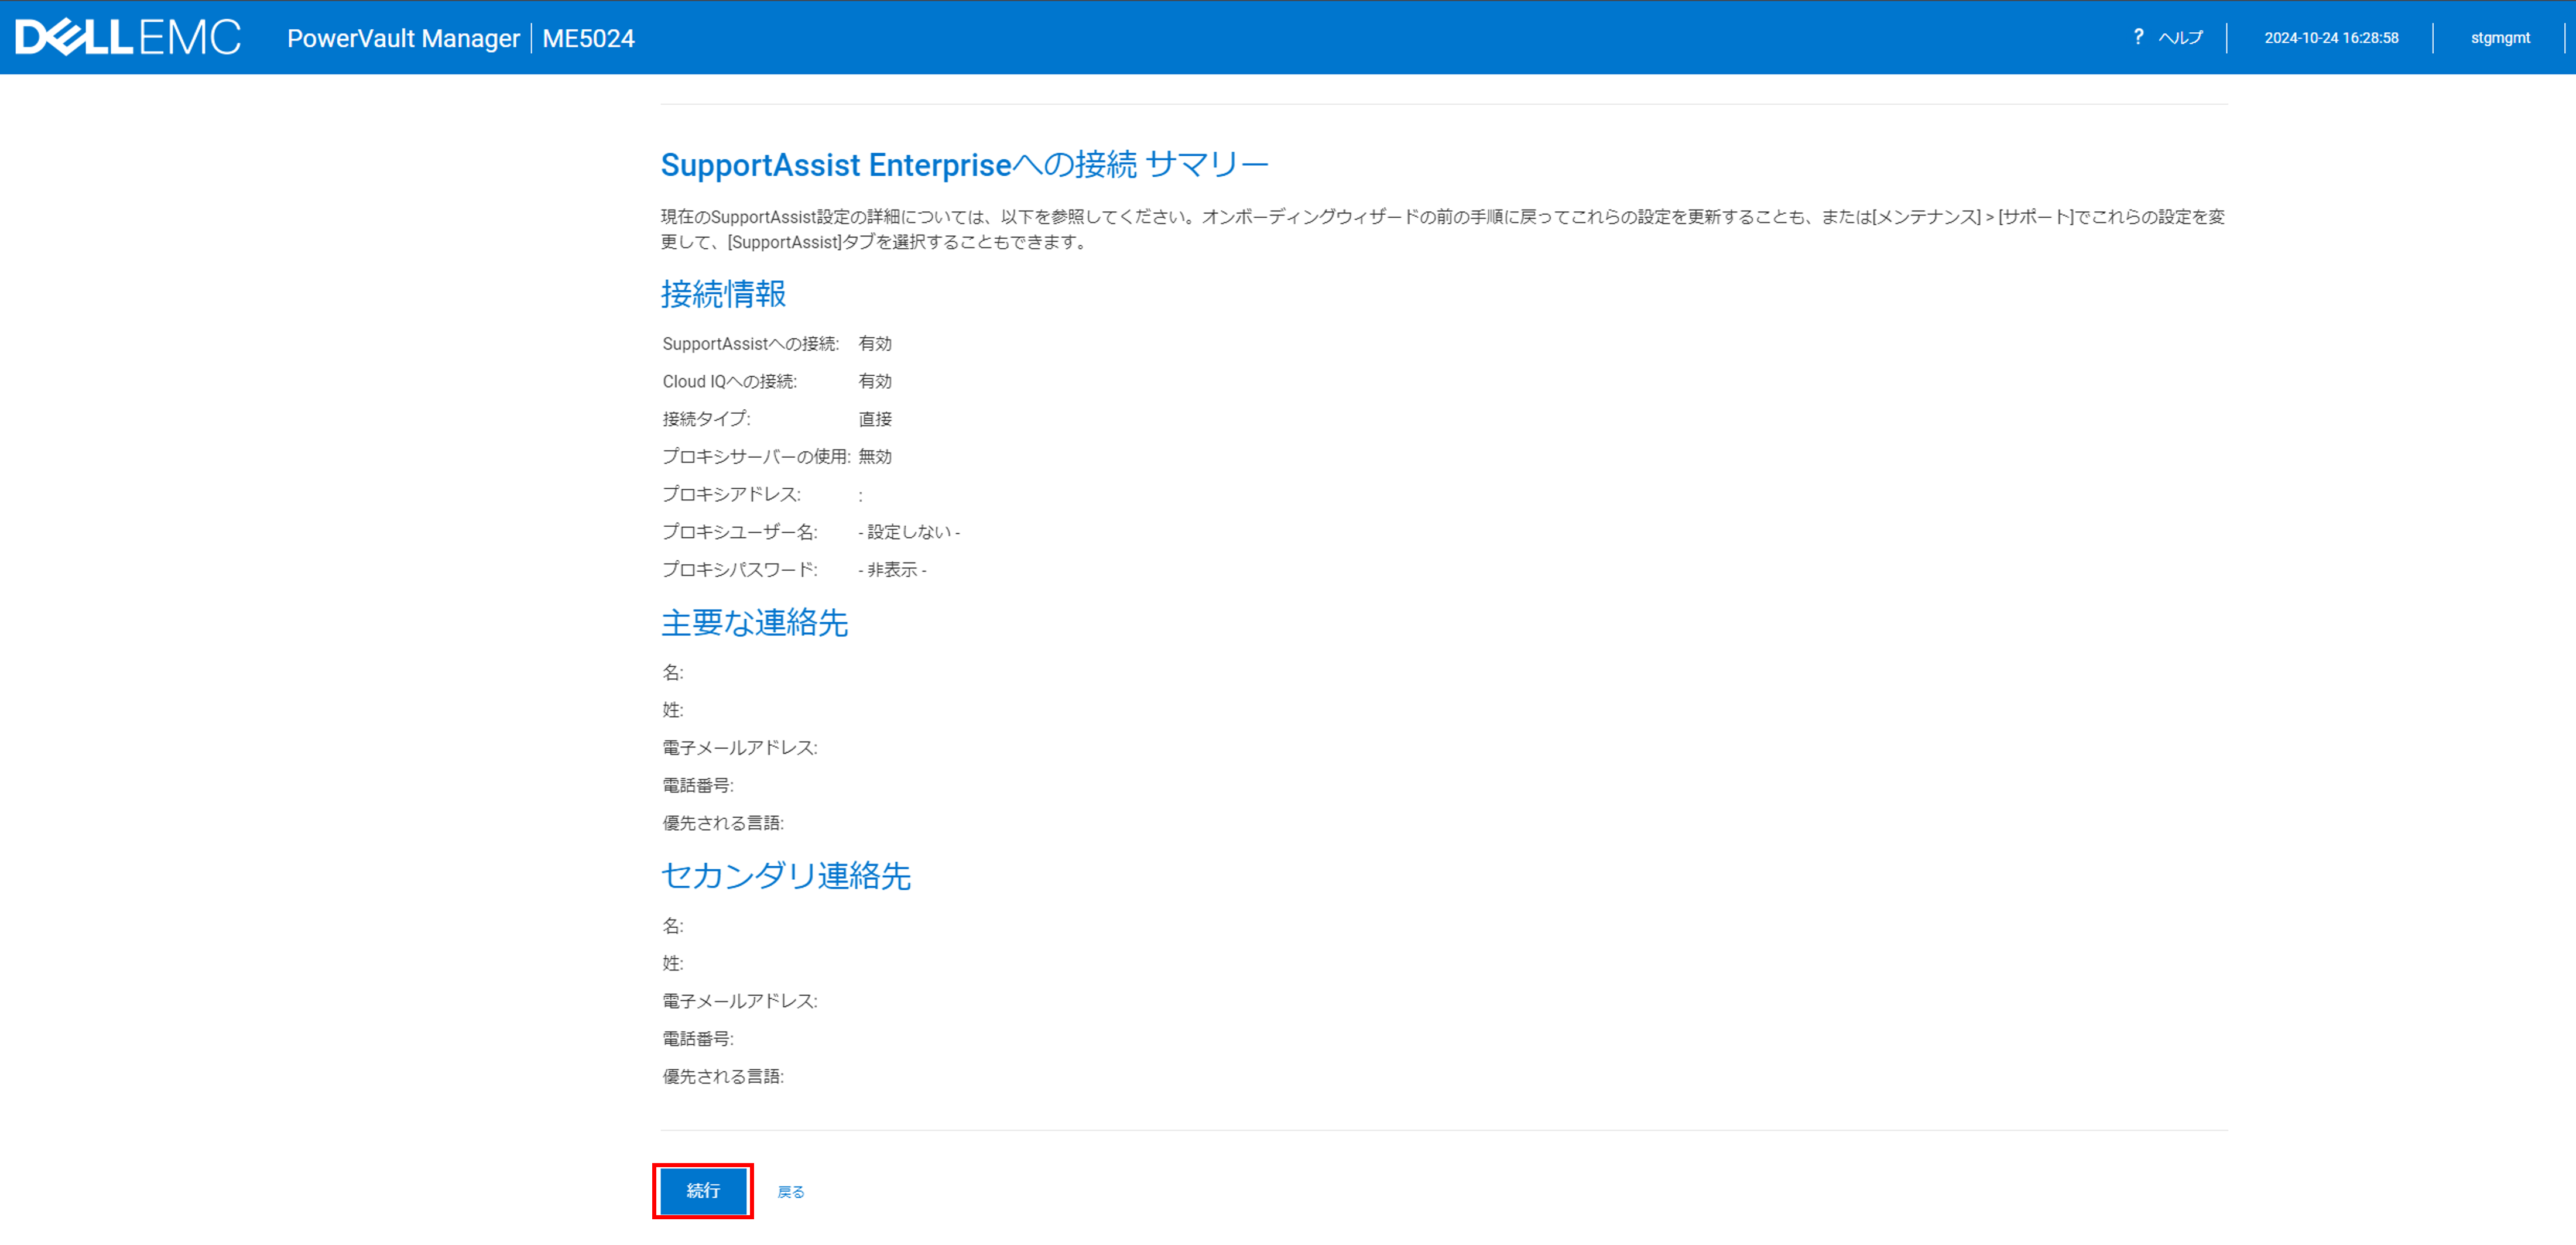Click the date and time display

pyautogui.click(x=2331, y=38)
